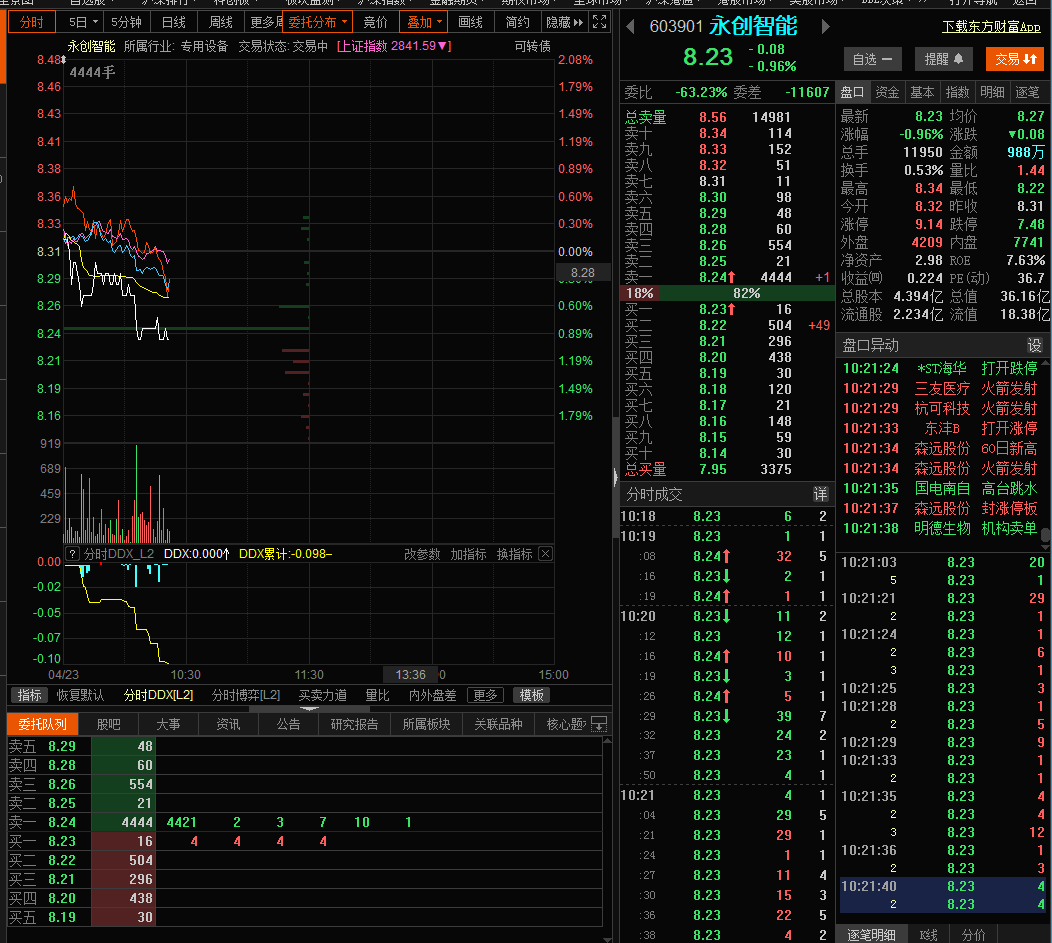Screen dimensions: 1052x943
Task: Remove from watchlist via 自选 minus button
Action: (x=872, y=59)
